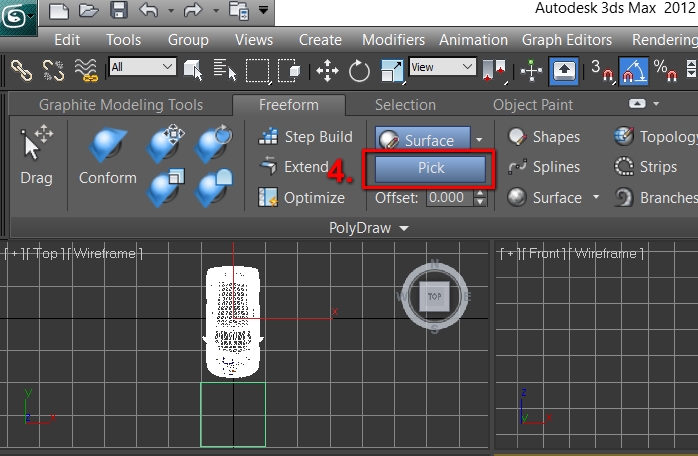This screenshot has width=698, height=456.
Task: Open Select by Name list
Action: coord(225,70)
